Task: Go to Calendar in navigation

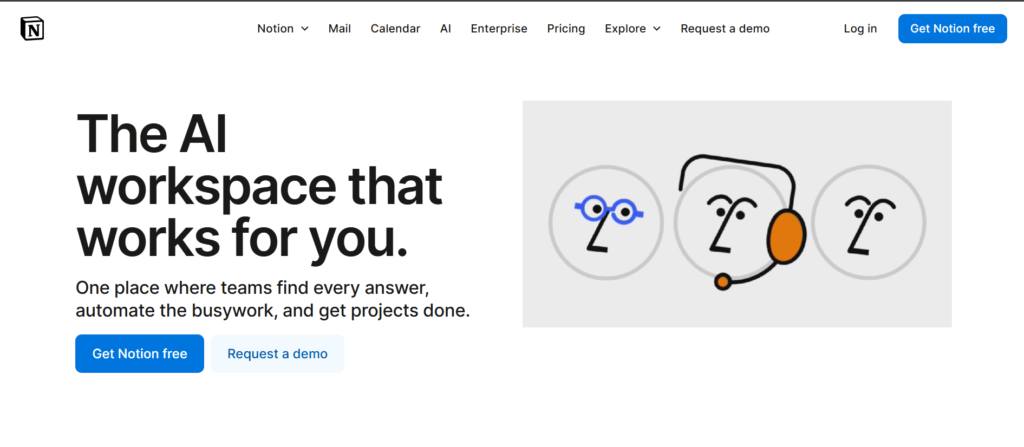Action: (395, 29)
